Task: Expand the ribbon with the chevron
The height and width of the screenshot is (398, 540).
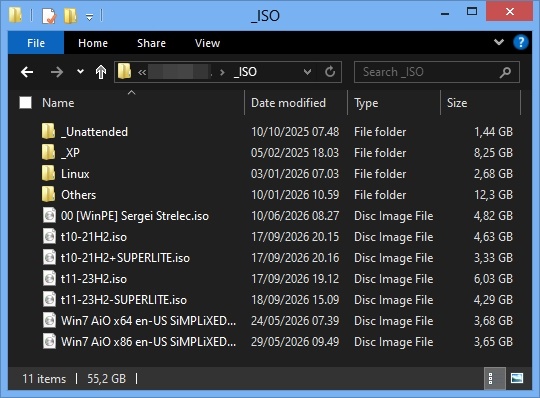Action: (499, 42)
